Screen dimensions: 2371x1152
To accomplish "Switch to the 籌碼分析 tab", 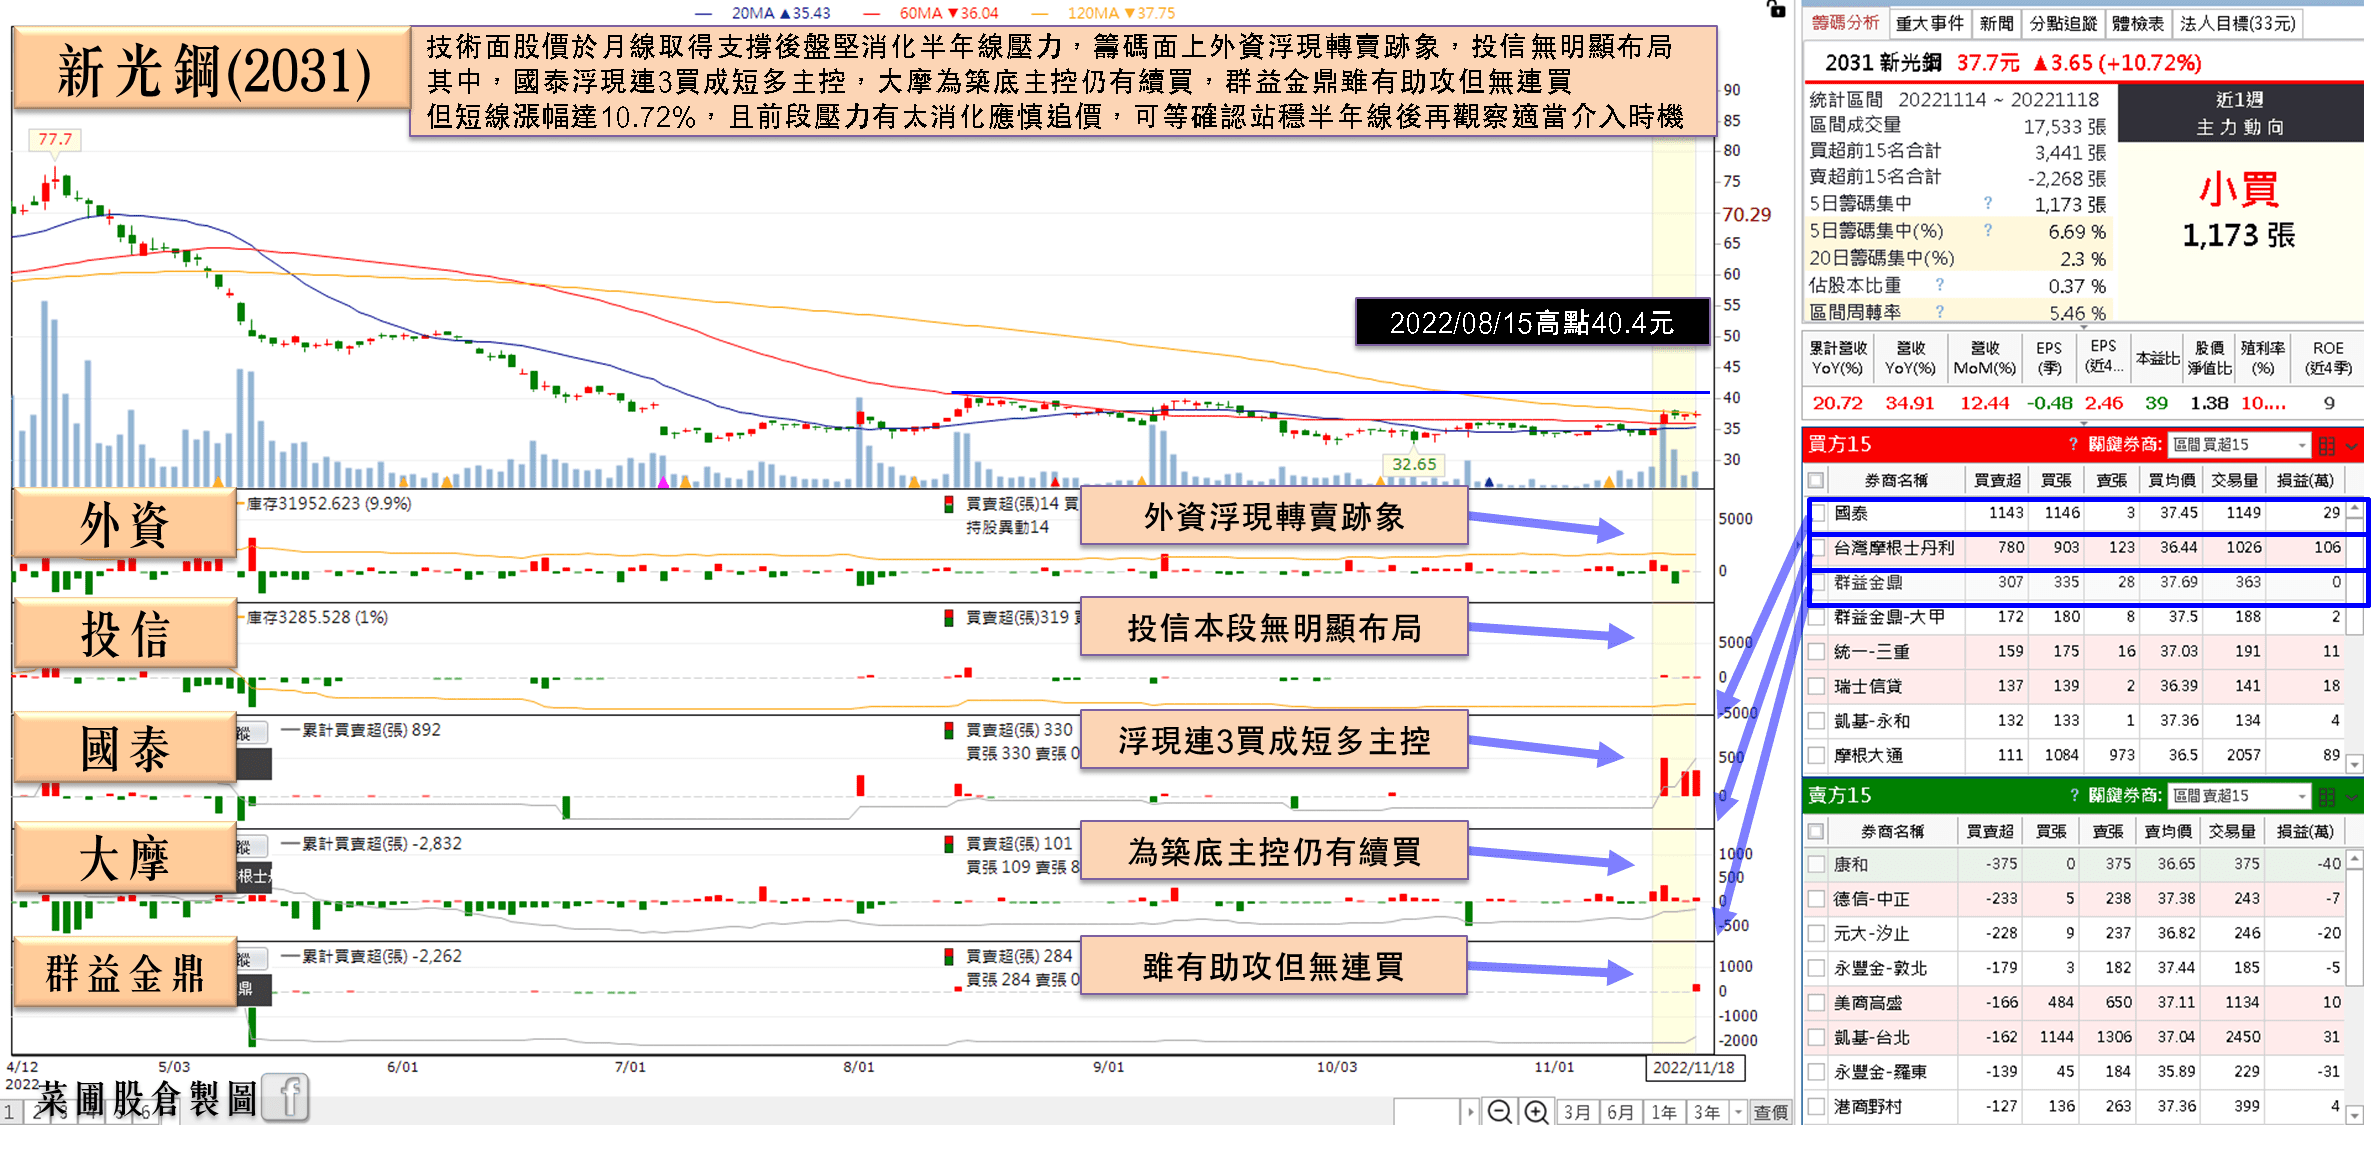I will tap(1846, 23).
